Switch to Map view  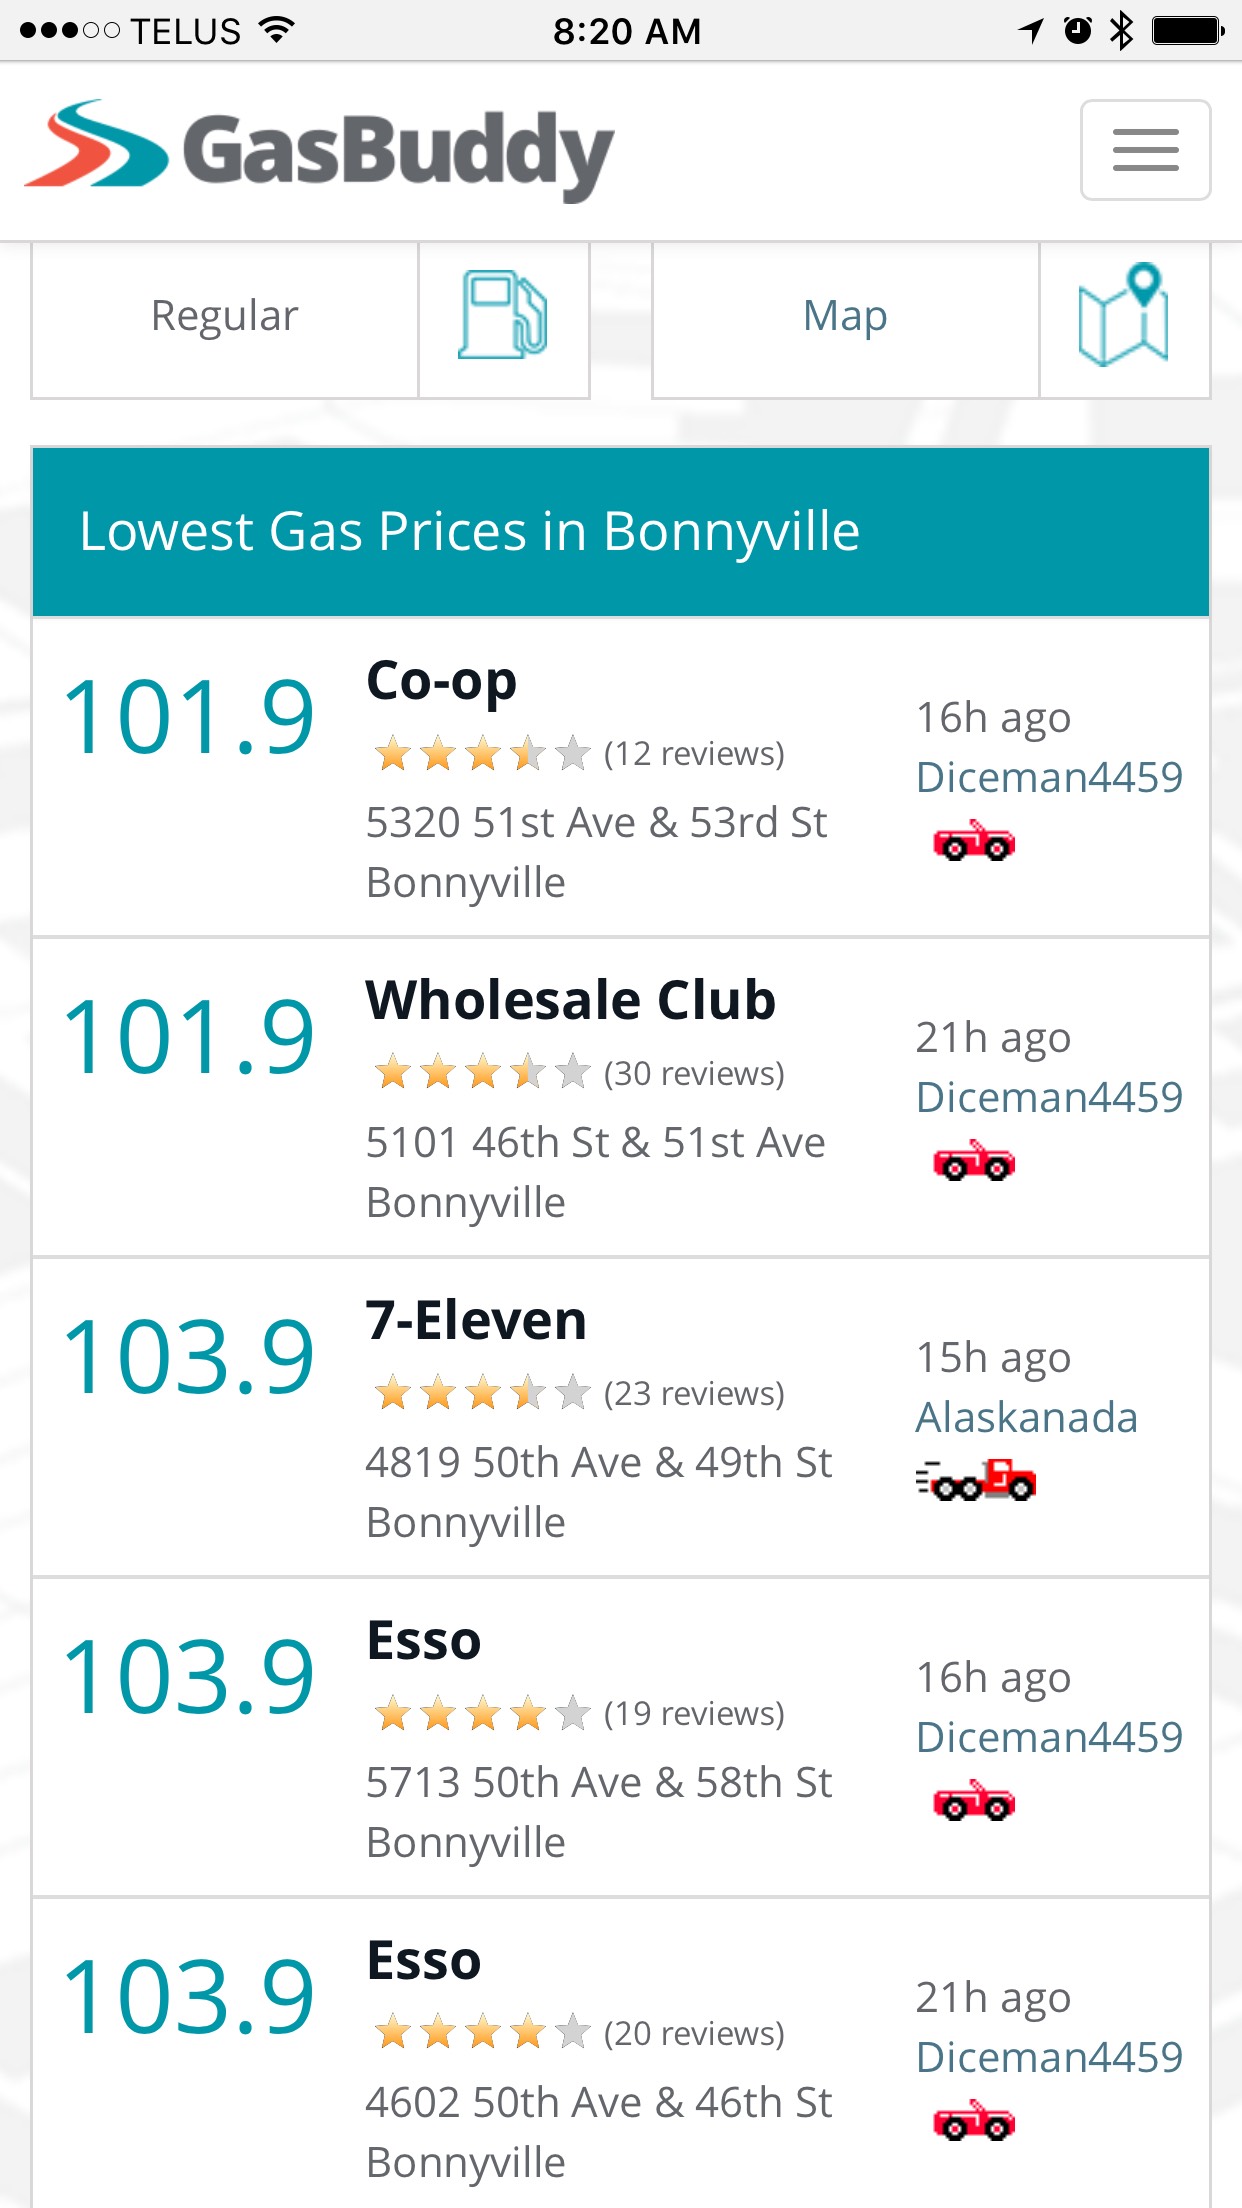(845, 316)
